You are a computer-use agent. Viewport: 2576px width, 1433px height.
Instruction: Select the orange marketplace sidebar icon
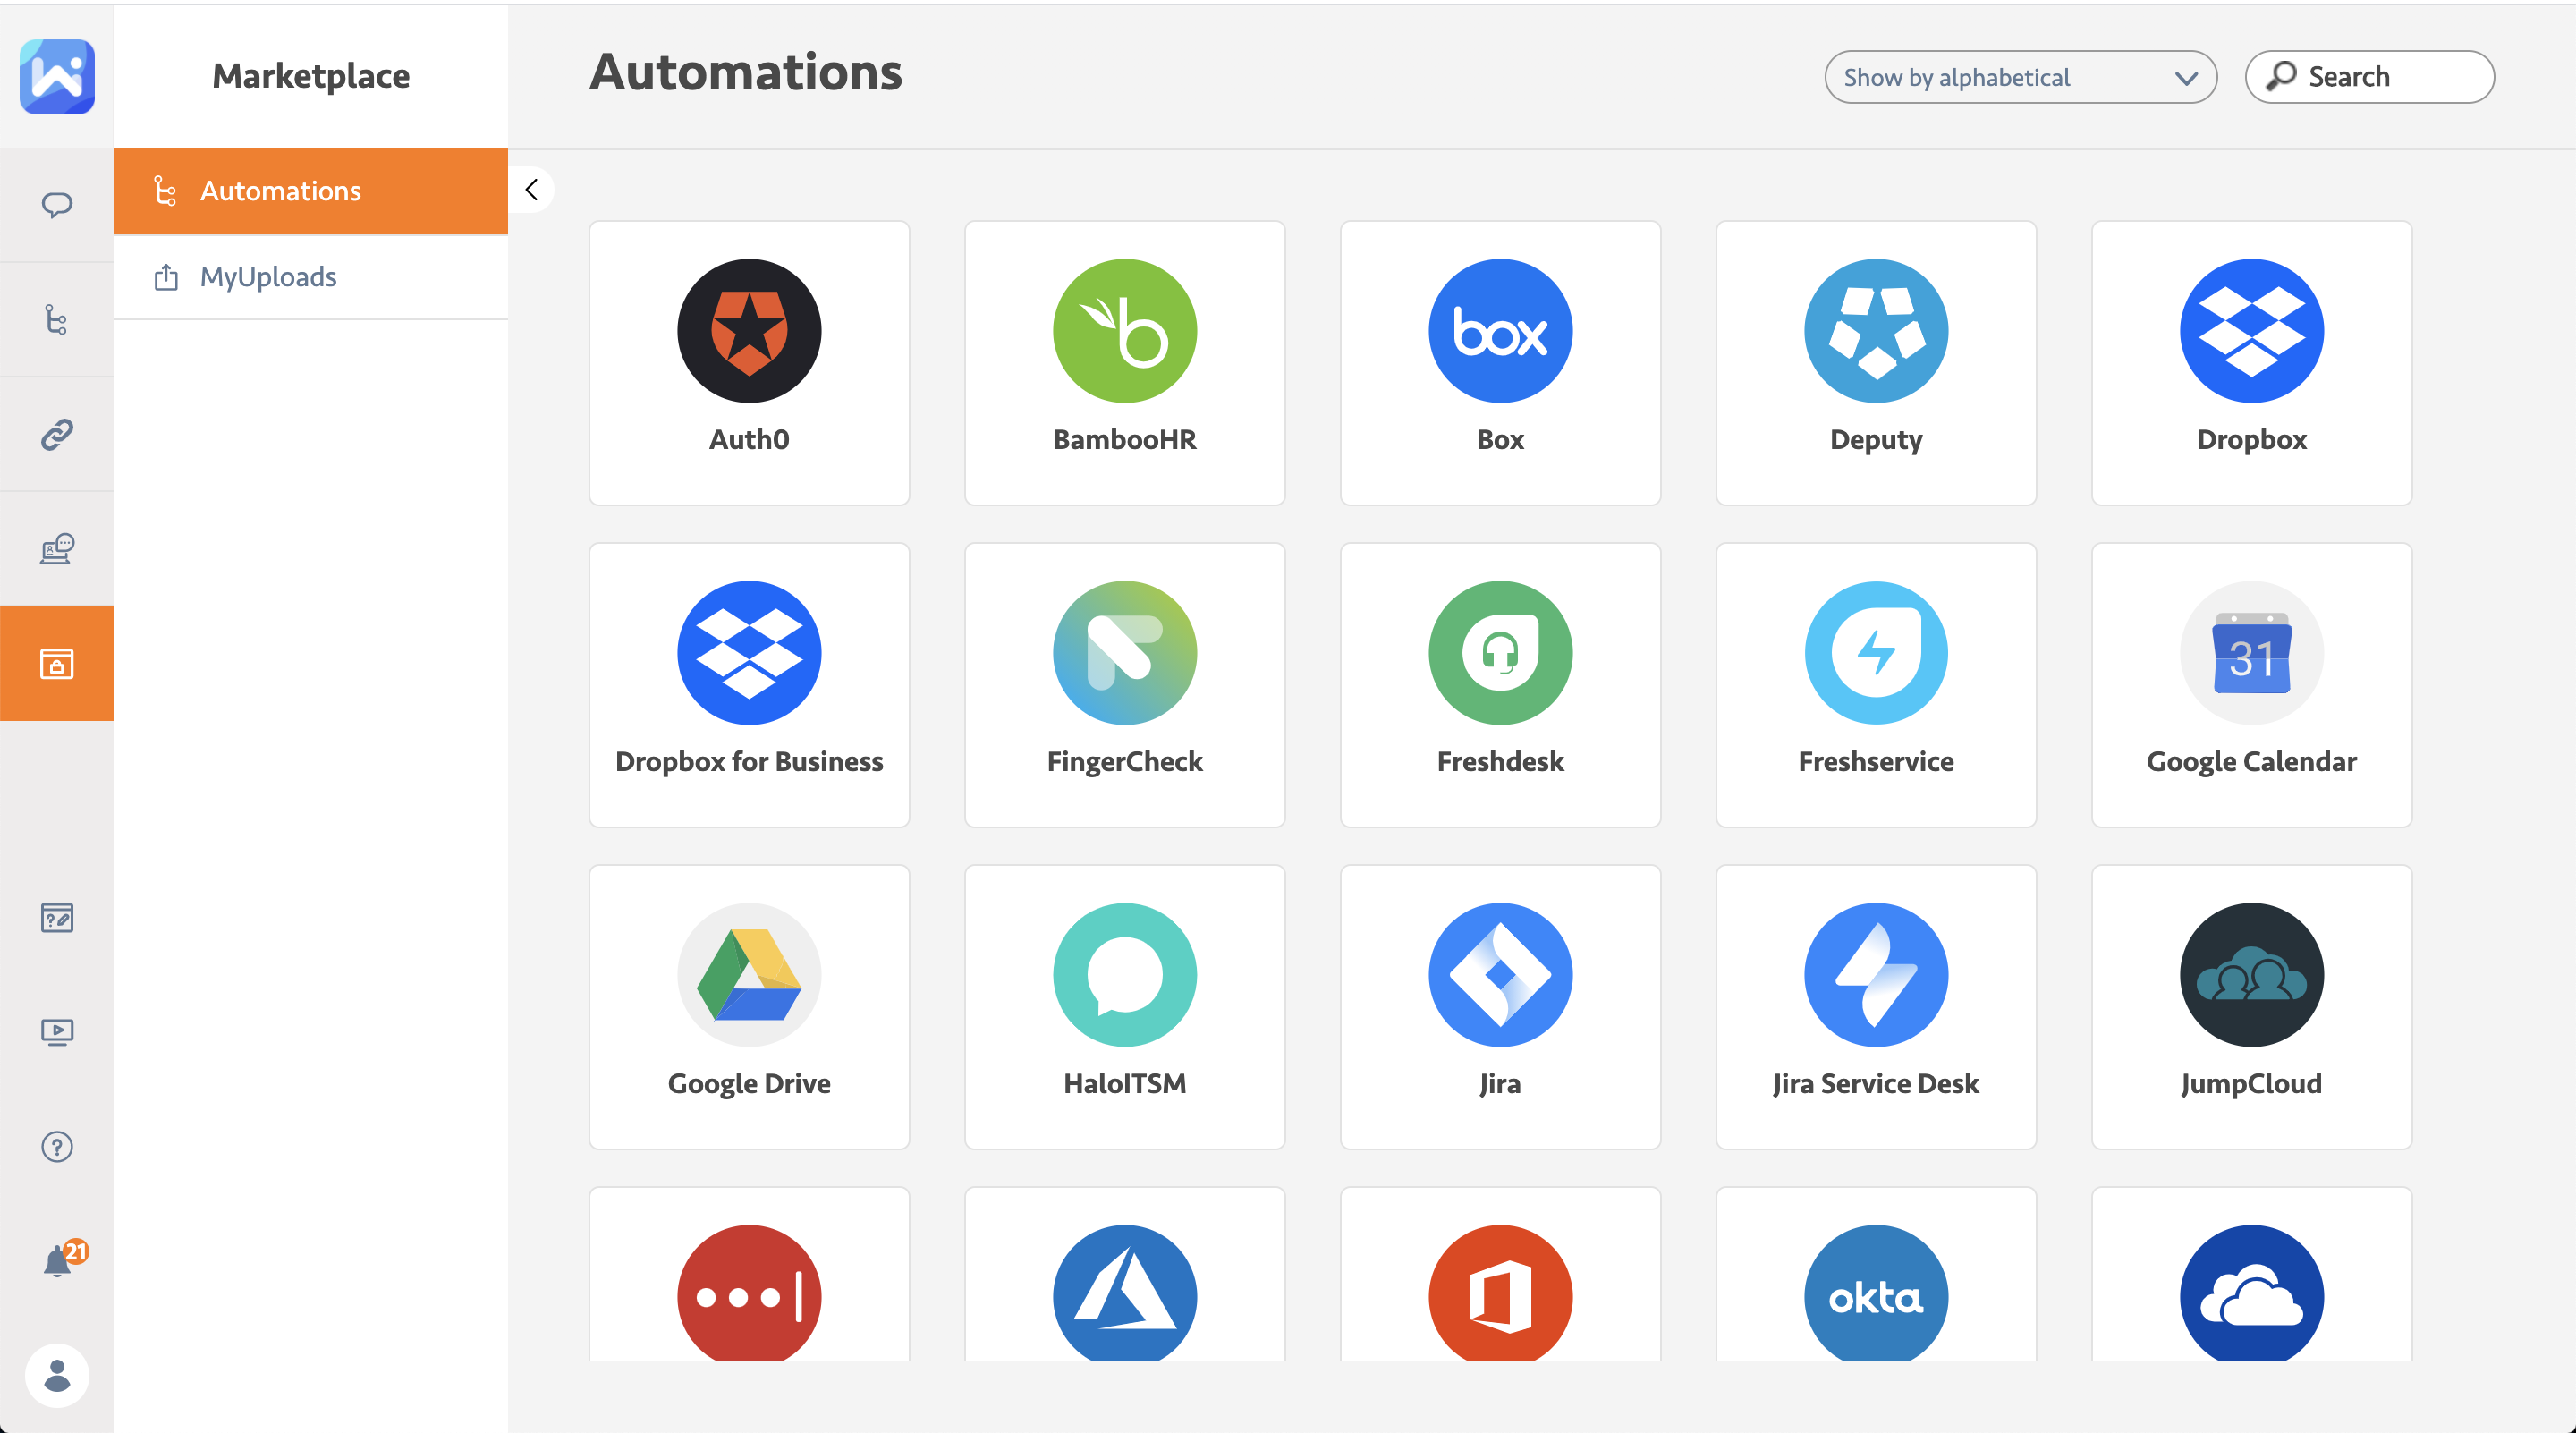click(x=57, y=663)
